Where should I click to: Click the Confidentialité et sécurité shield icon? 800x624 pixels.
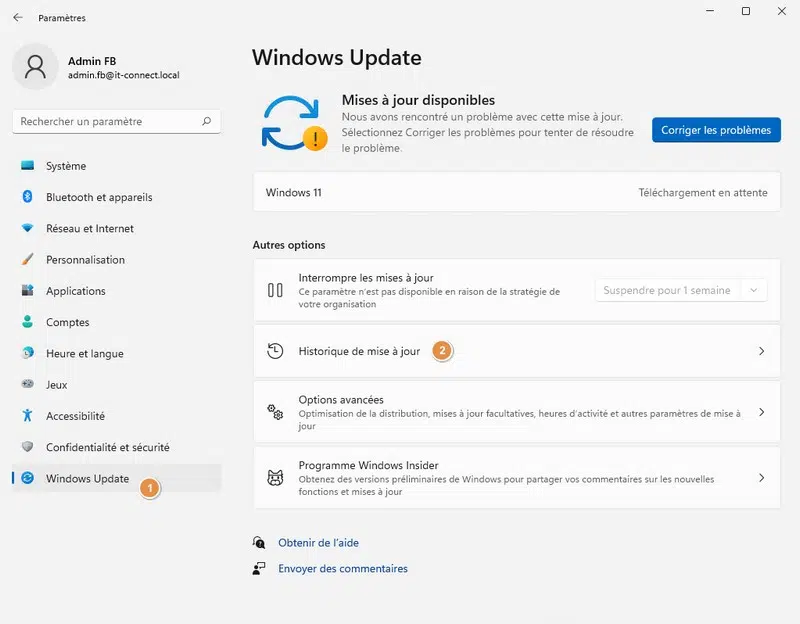[x=28, y=447]
